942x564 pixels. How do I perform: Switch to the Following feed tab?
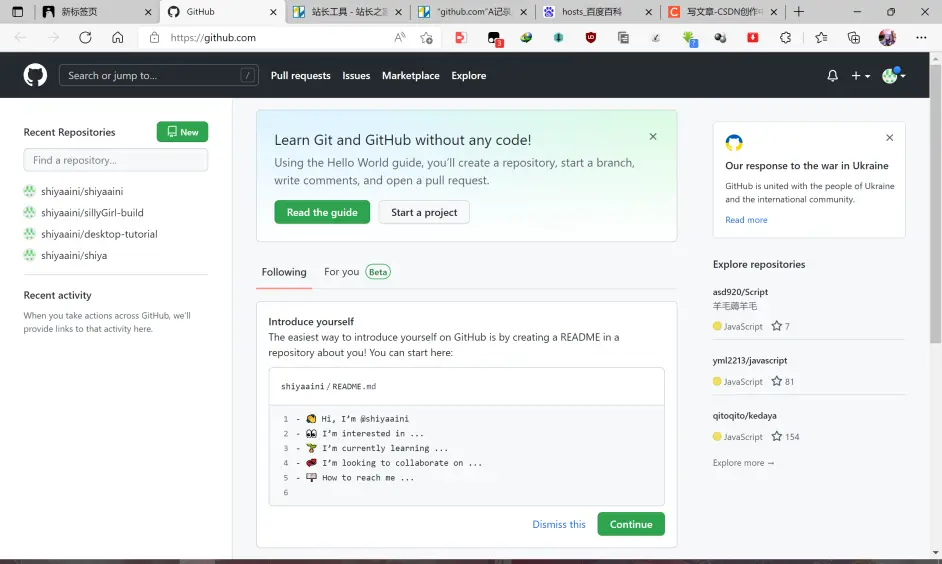point(284,272)
